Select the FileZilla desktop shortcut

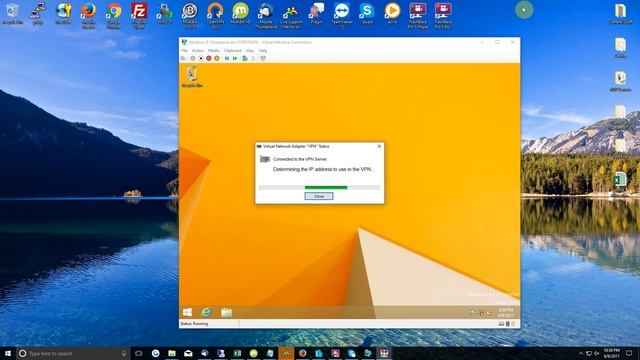[x=139, y=16]
